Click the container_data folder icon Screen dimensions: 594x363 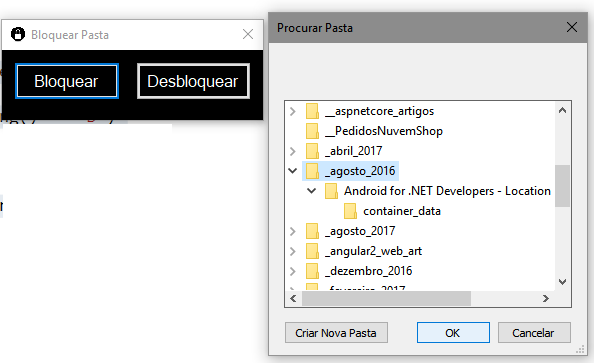pyautogui.click(x=350, y=211)
